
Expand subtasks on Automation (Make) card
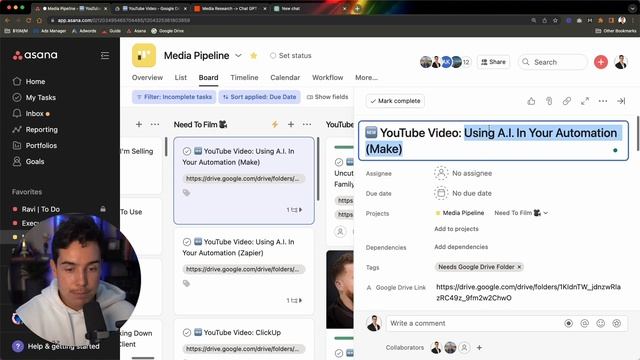click(x=294, y=210)
